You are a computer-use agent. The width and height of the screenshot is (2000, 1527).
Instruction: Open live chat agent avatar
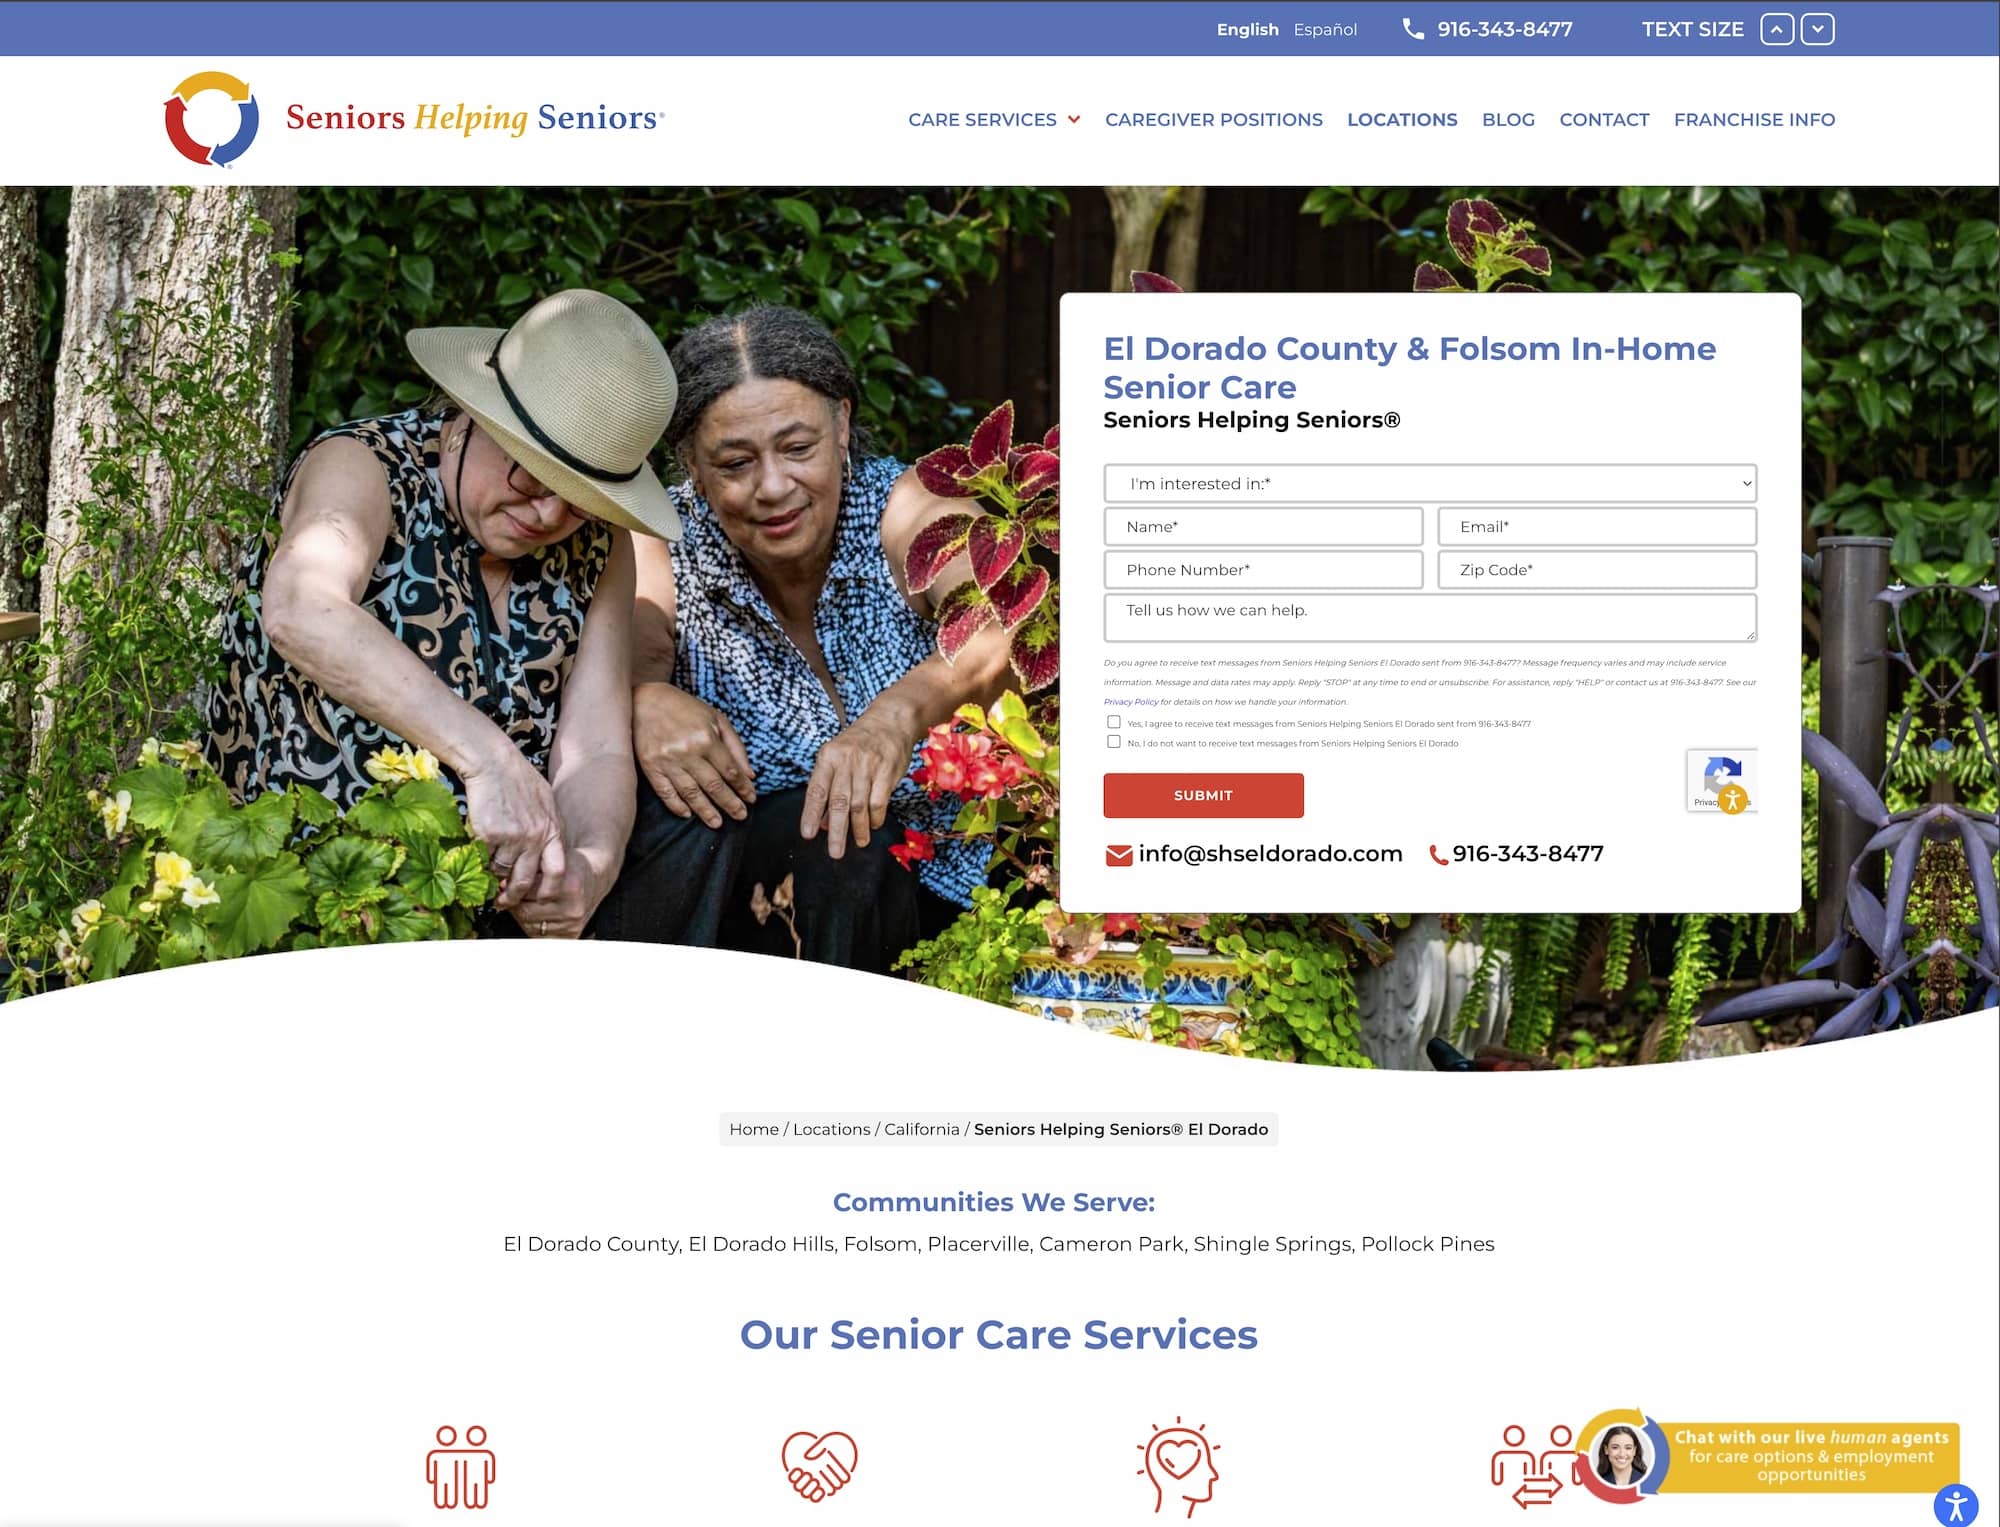point(1622,1456)
